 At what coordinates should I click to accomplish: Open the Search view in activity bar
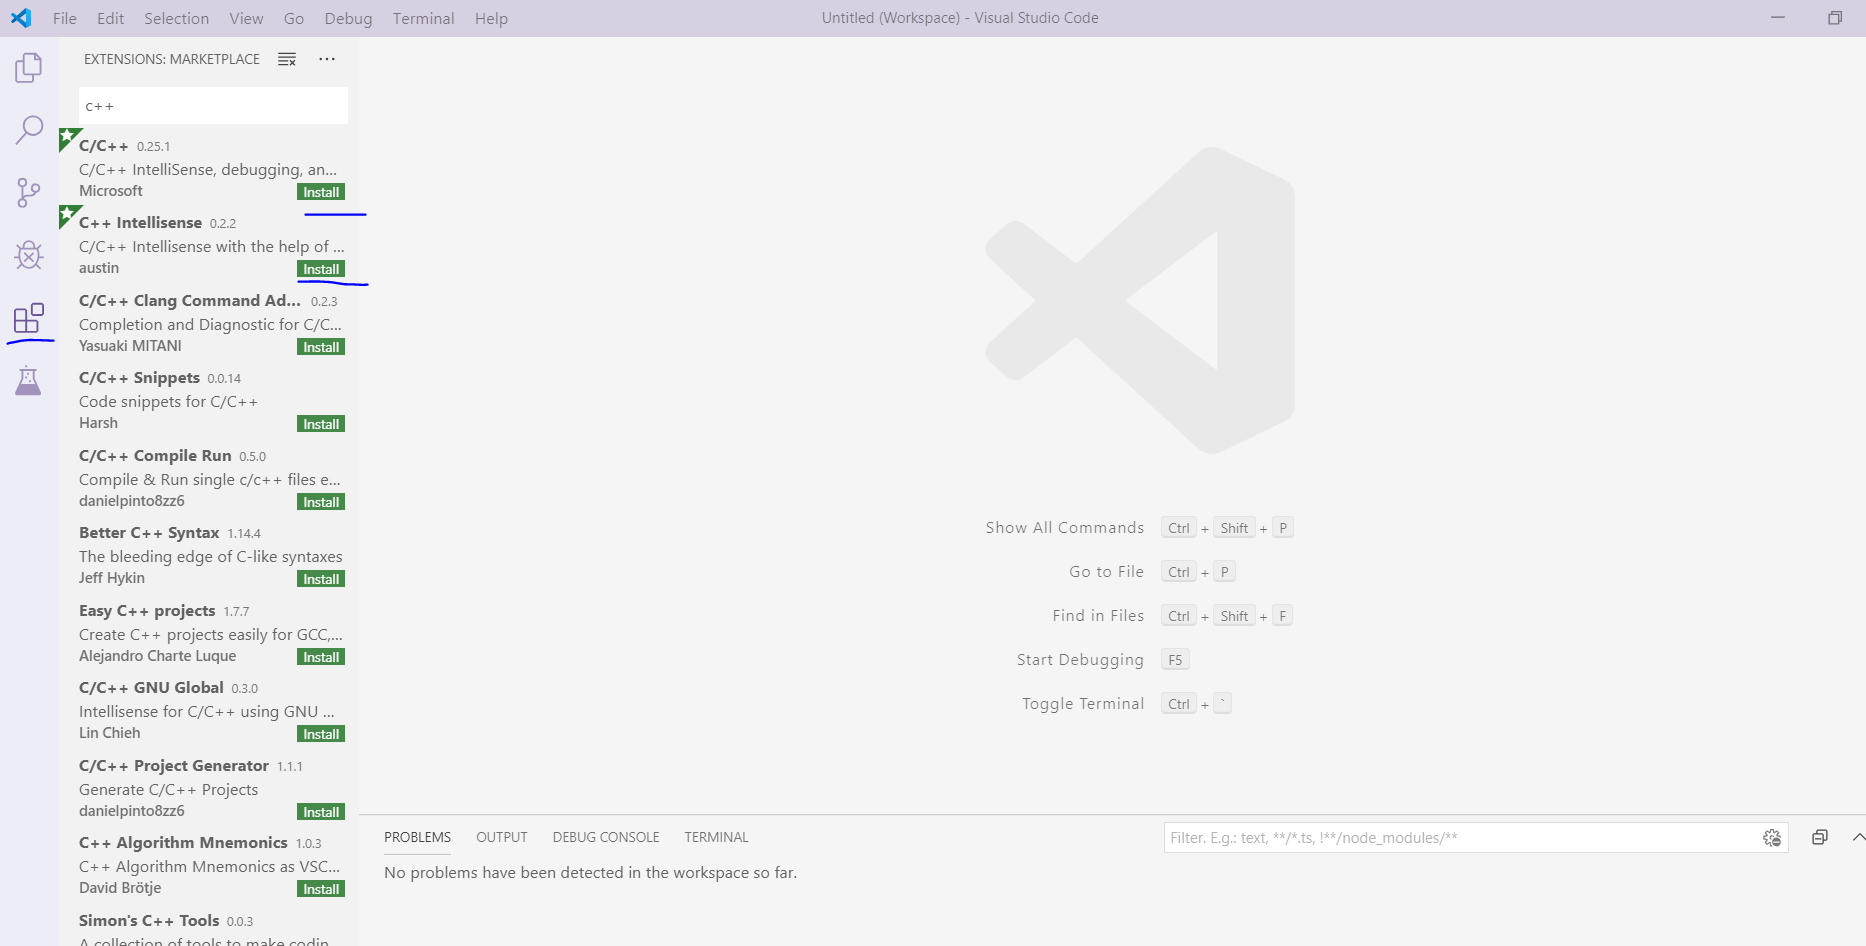pyautogui.click(x=29, y=129)
